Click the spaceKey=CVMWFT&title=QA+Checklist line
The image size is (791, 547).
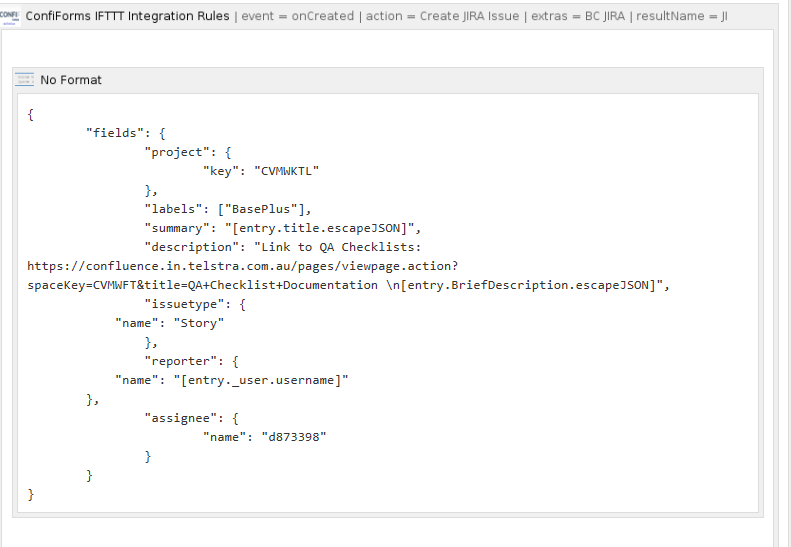point(349,285)
